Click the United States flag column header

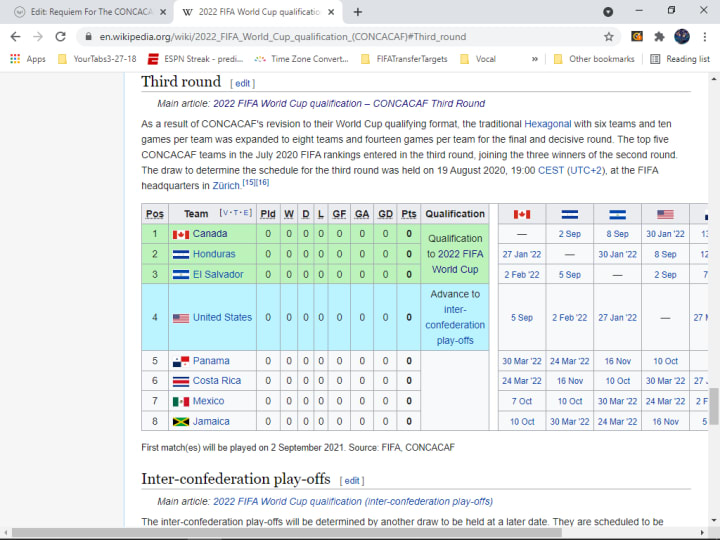(x=665, y=214)
